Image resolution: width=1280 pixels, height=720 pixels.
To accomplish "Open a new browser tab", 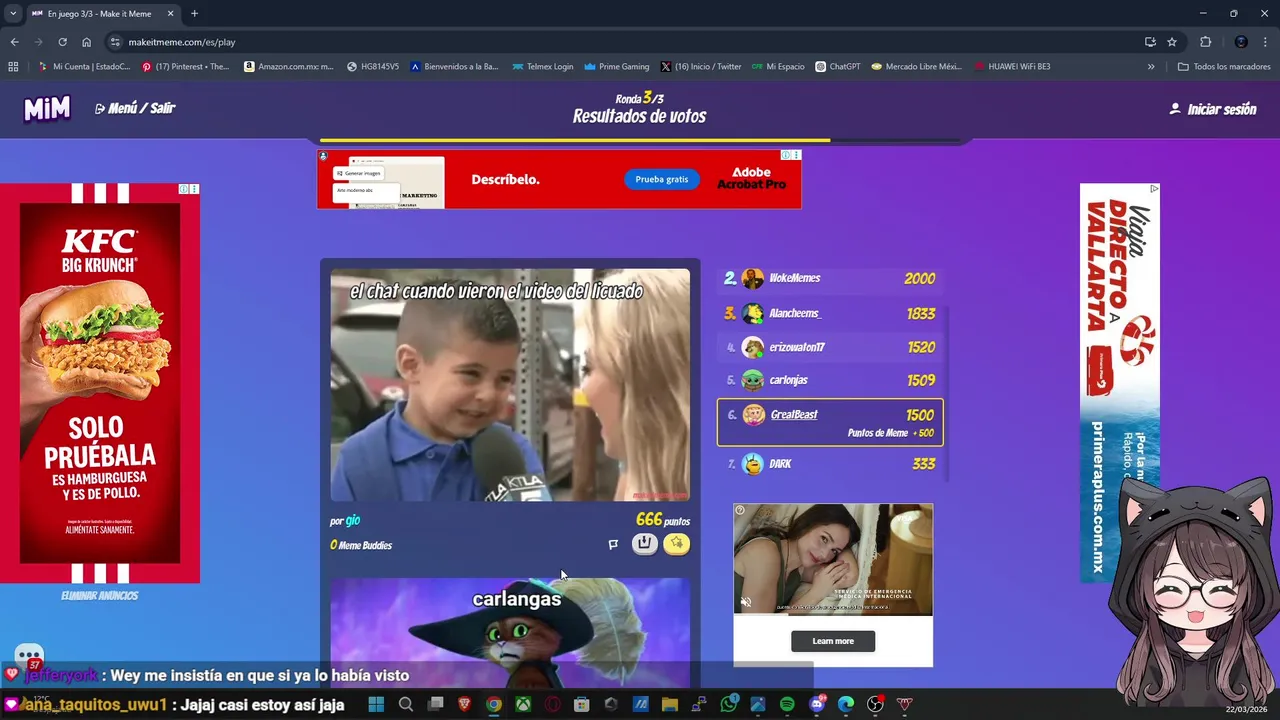I will tap(194, 14).
